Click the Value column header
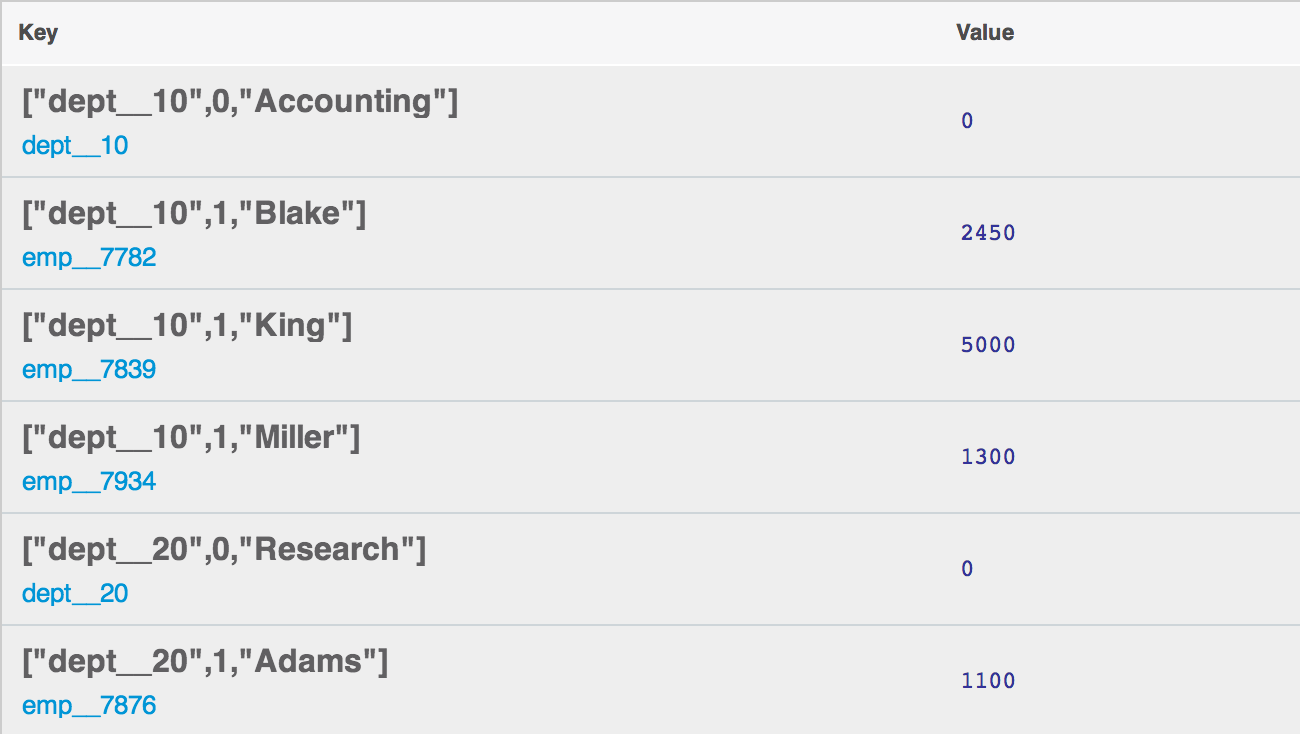 tap(985, 33)
